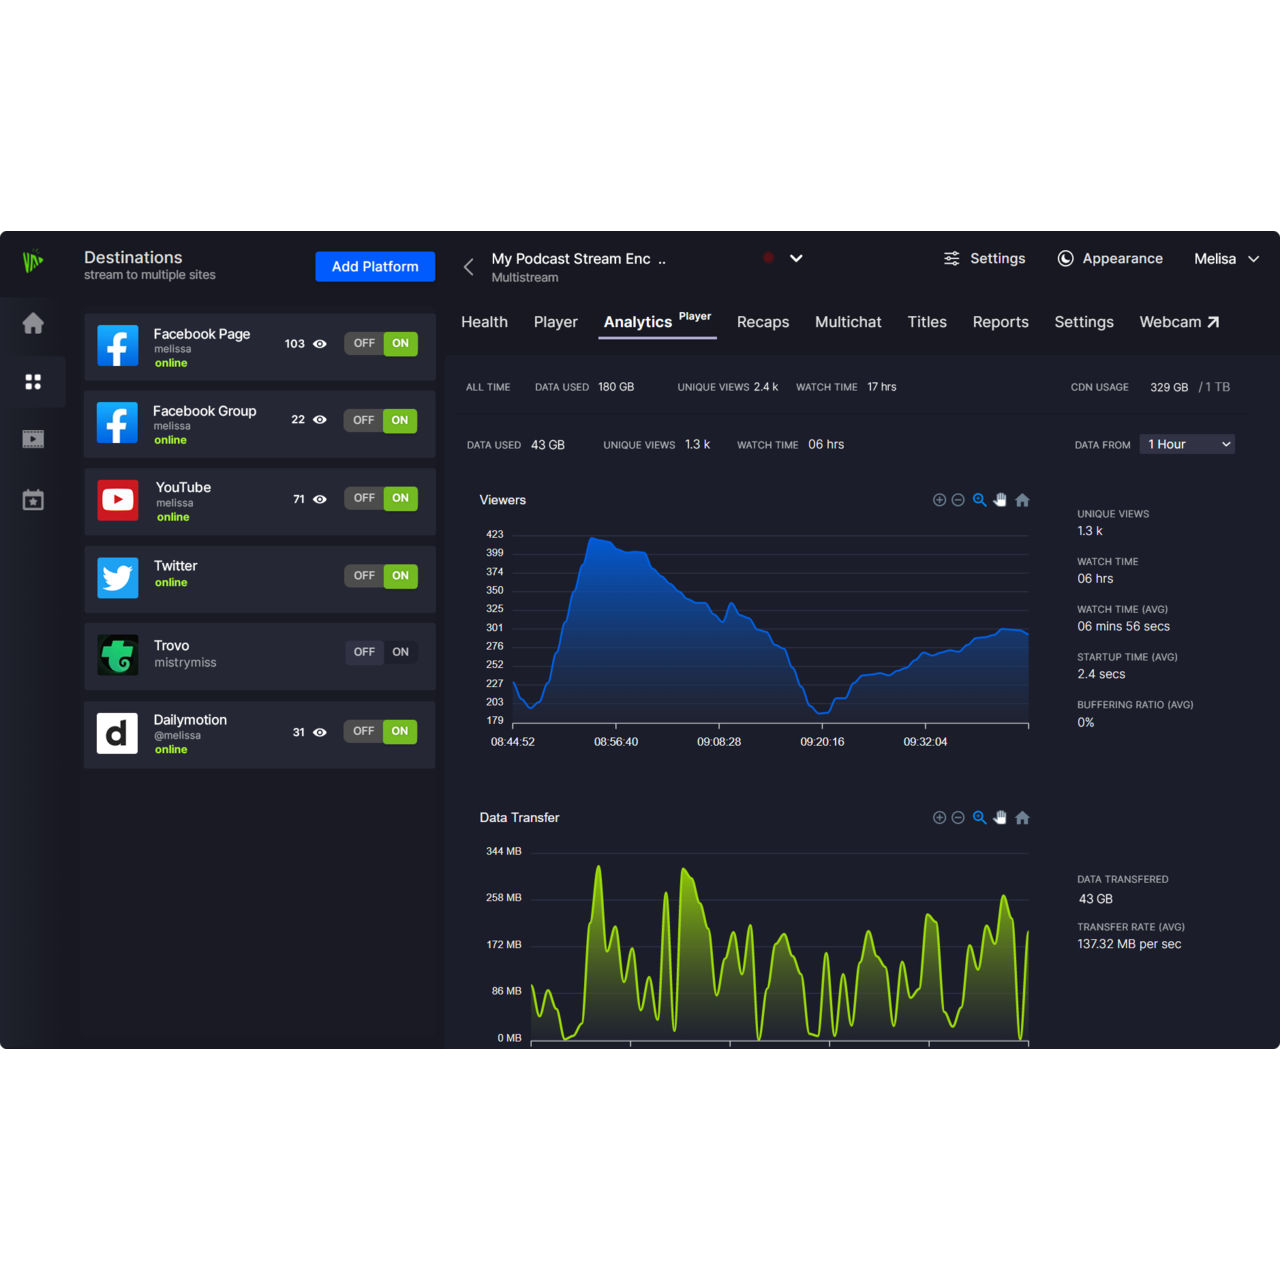1280x1280 pixels.
Task: Open the destinations grid icon in sidebar
Action: point(33,382)
